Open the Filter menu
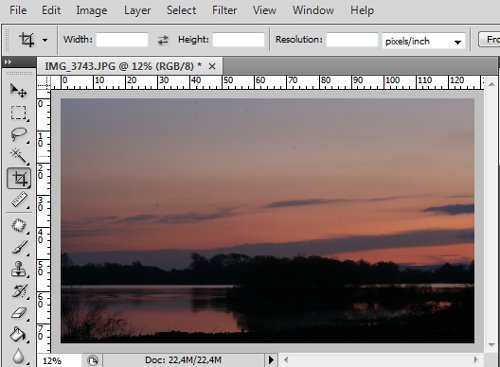 pyautogui.click(x=224, y=10)
